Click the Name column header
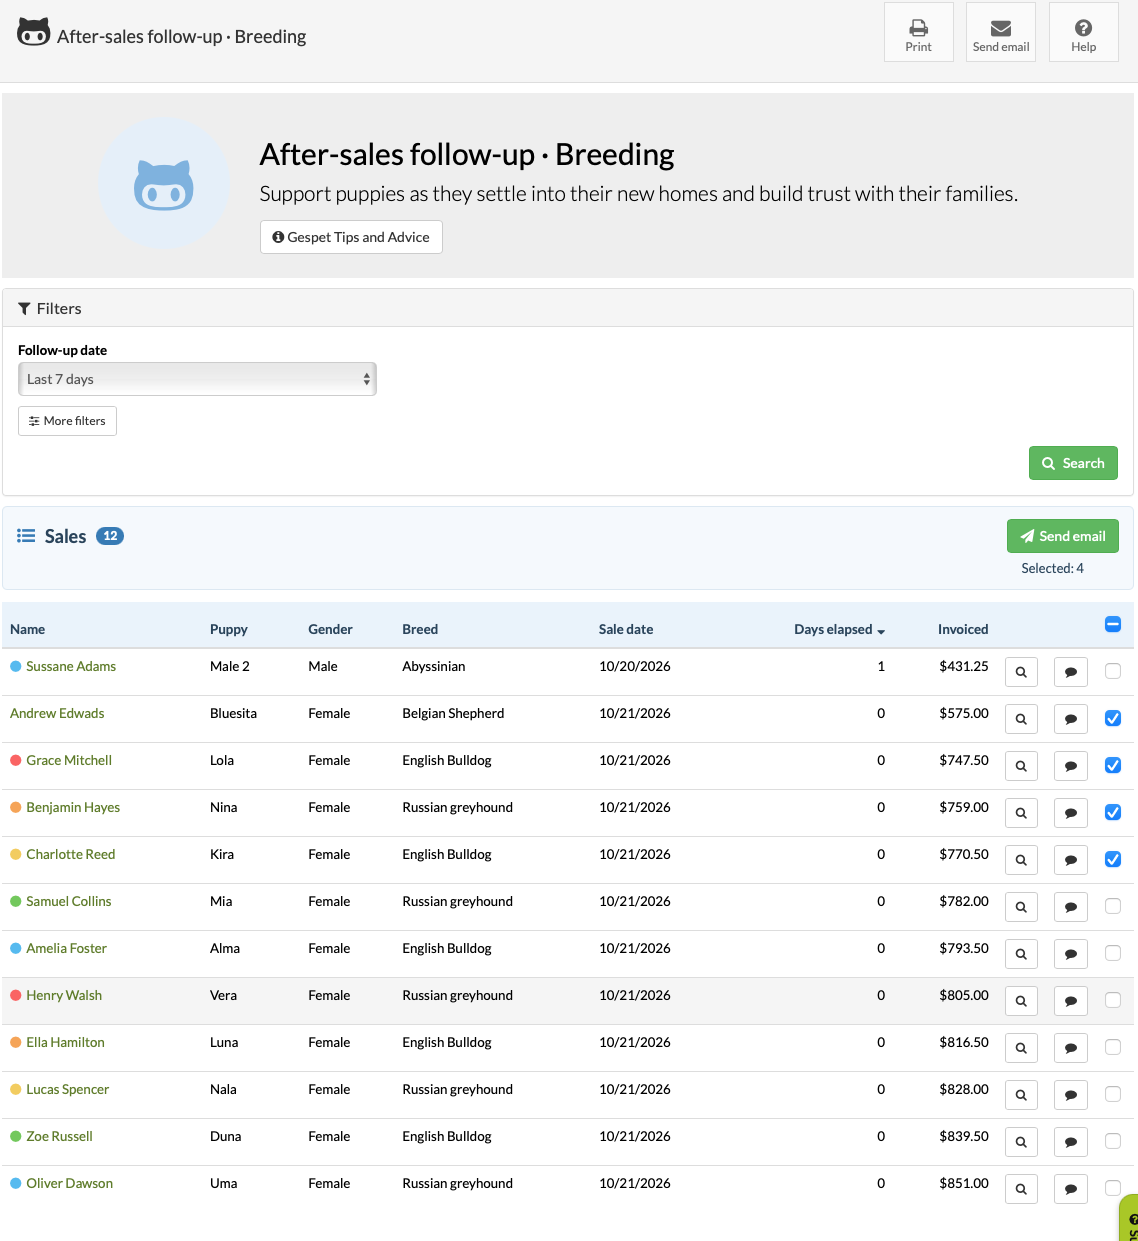Viewport: 1138px width, 1241px height. point(28,629)
